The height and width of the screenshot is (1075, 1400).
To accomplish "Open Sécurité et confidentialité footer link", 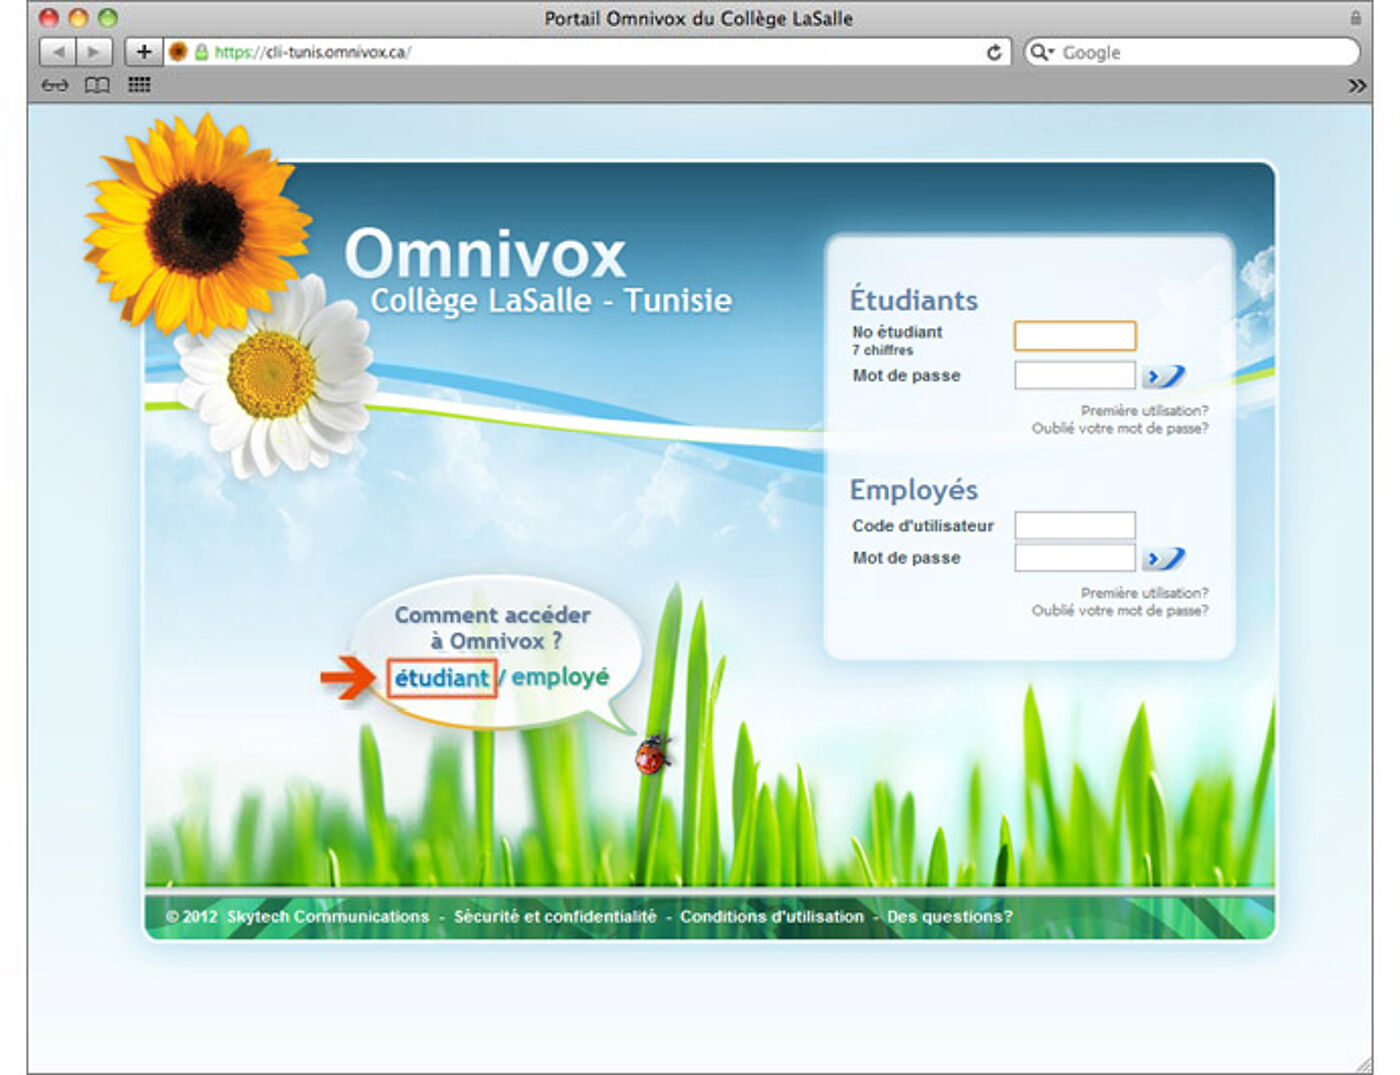I will pos(555,916).
